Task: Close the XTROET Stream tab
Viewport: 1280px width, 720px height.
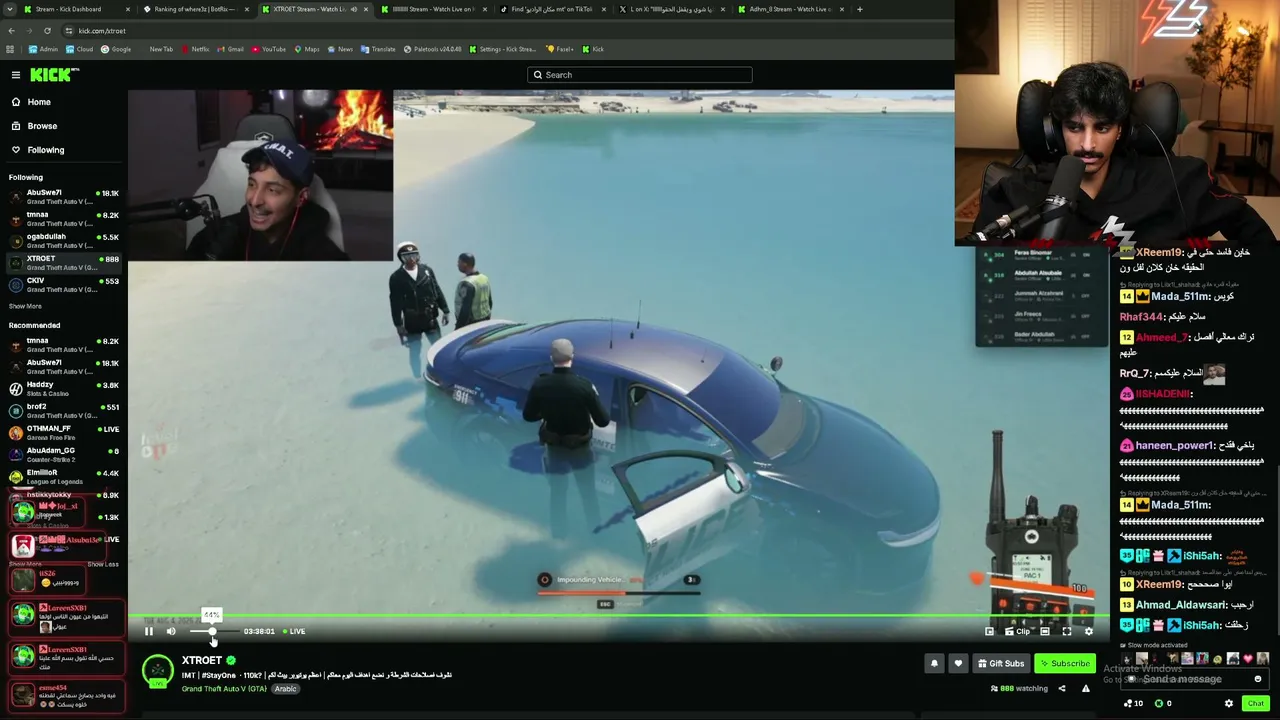Action: click(365, 9)
